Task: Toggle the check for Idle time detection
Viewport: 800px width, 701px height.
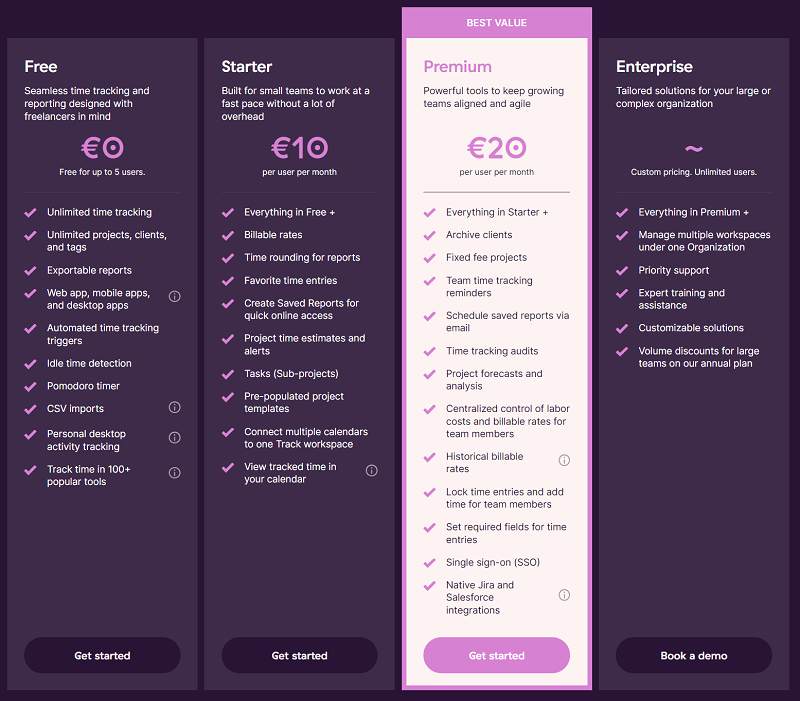Action: 30,364
